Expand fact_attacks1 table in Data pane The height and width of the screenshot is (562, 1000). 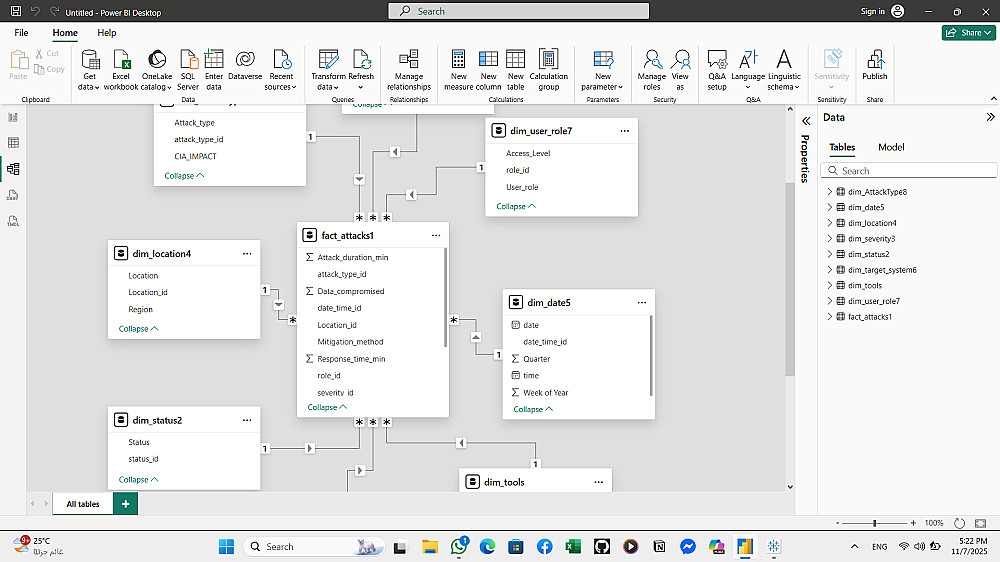829,317
